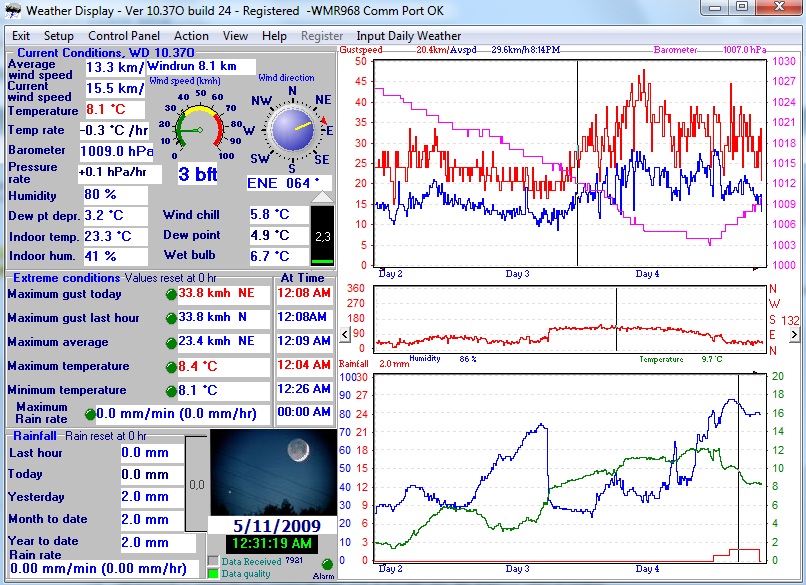Open the Action menu

pyautogui.click(x=191, y=36)
